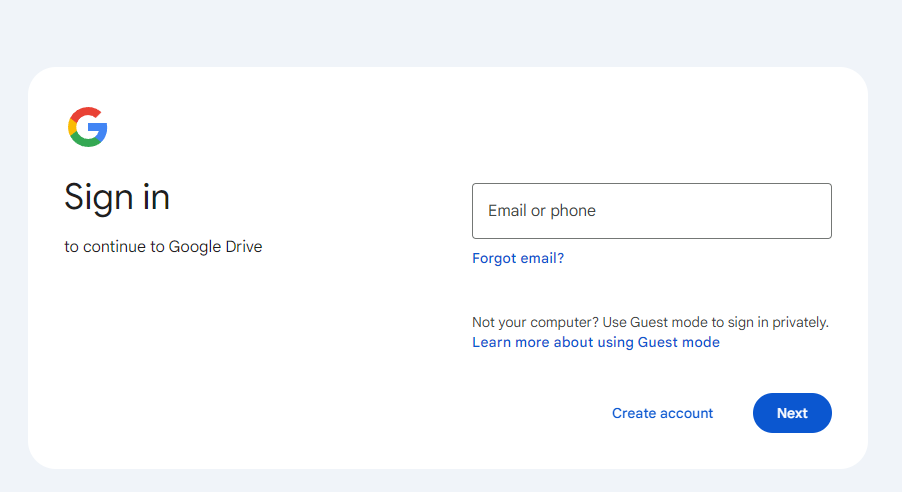The width and height of the screenshot is (902, 492).
Task: Click the 'to continue to Google Drive' text
Action: tap(163, 247)
